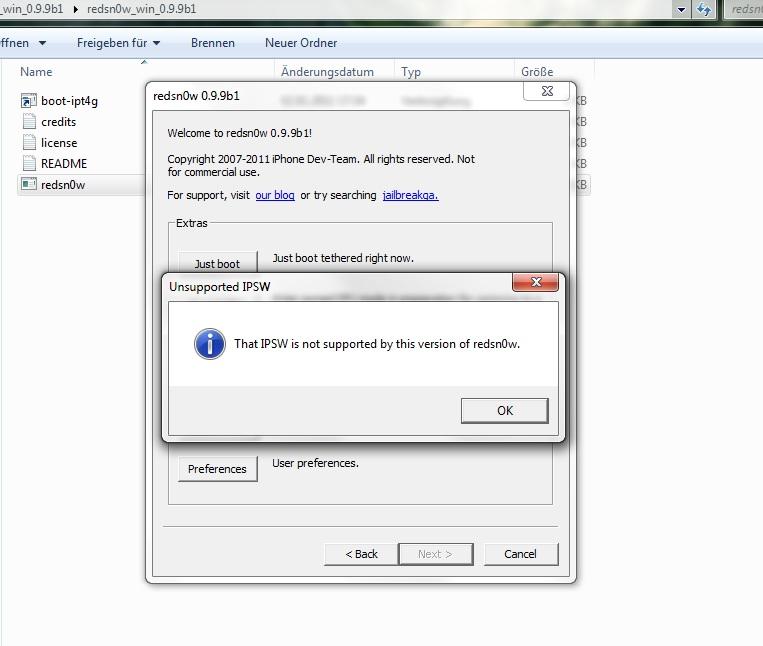This screenshot has width=763, height=646.
Task: Click the boot-ipt4g file name
Action: tap(70, 101)
